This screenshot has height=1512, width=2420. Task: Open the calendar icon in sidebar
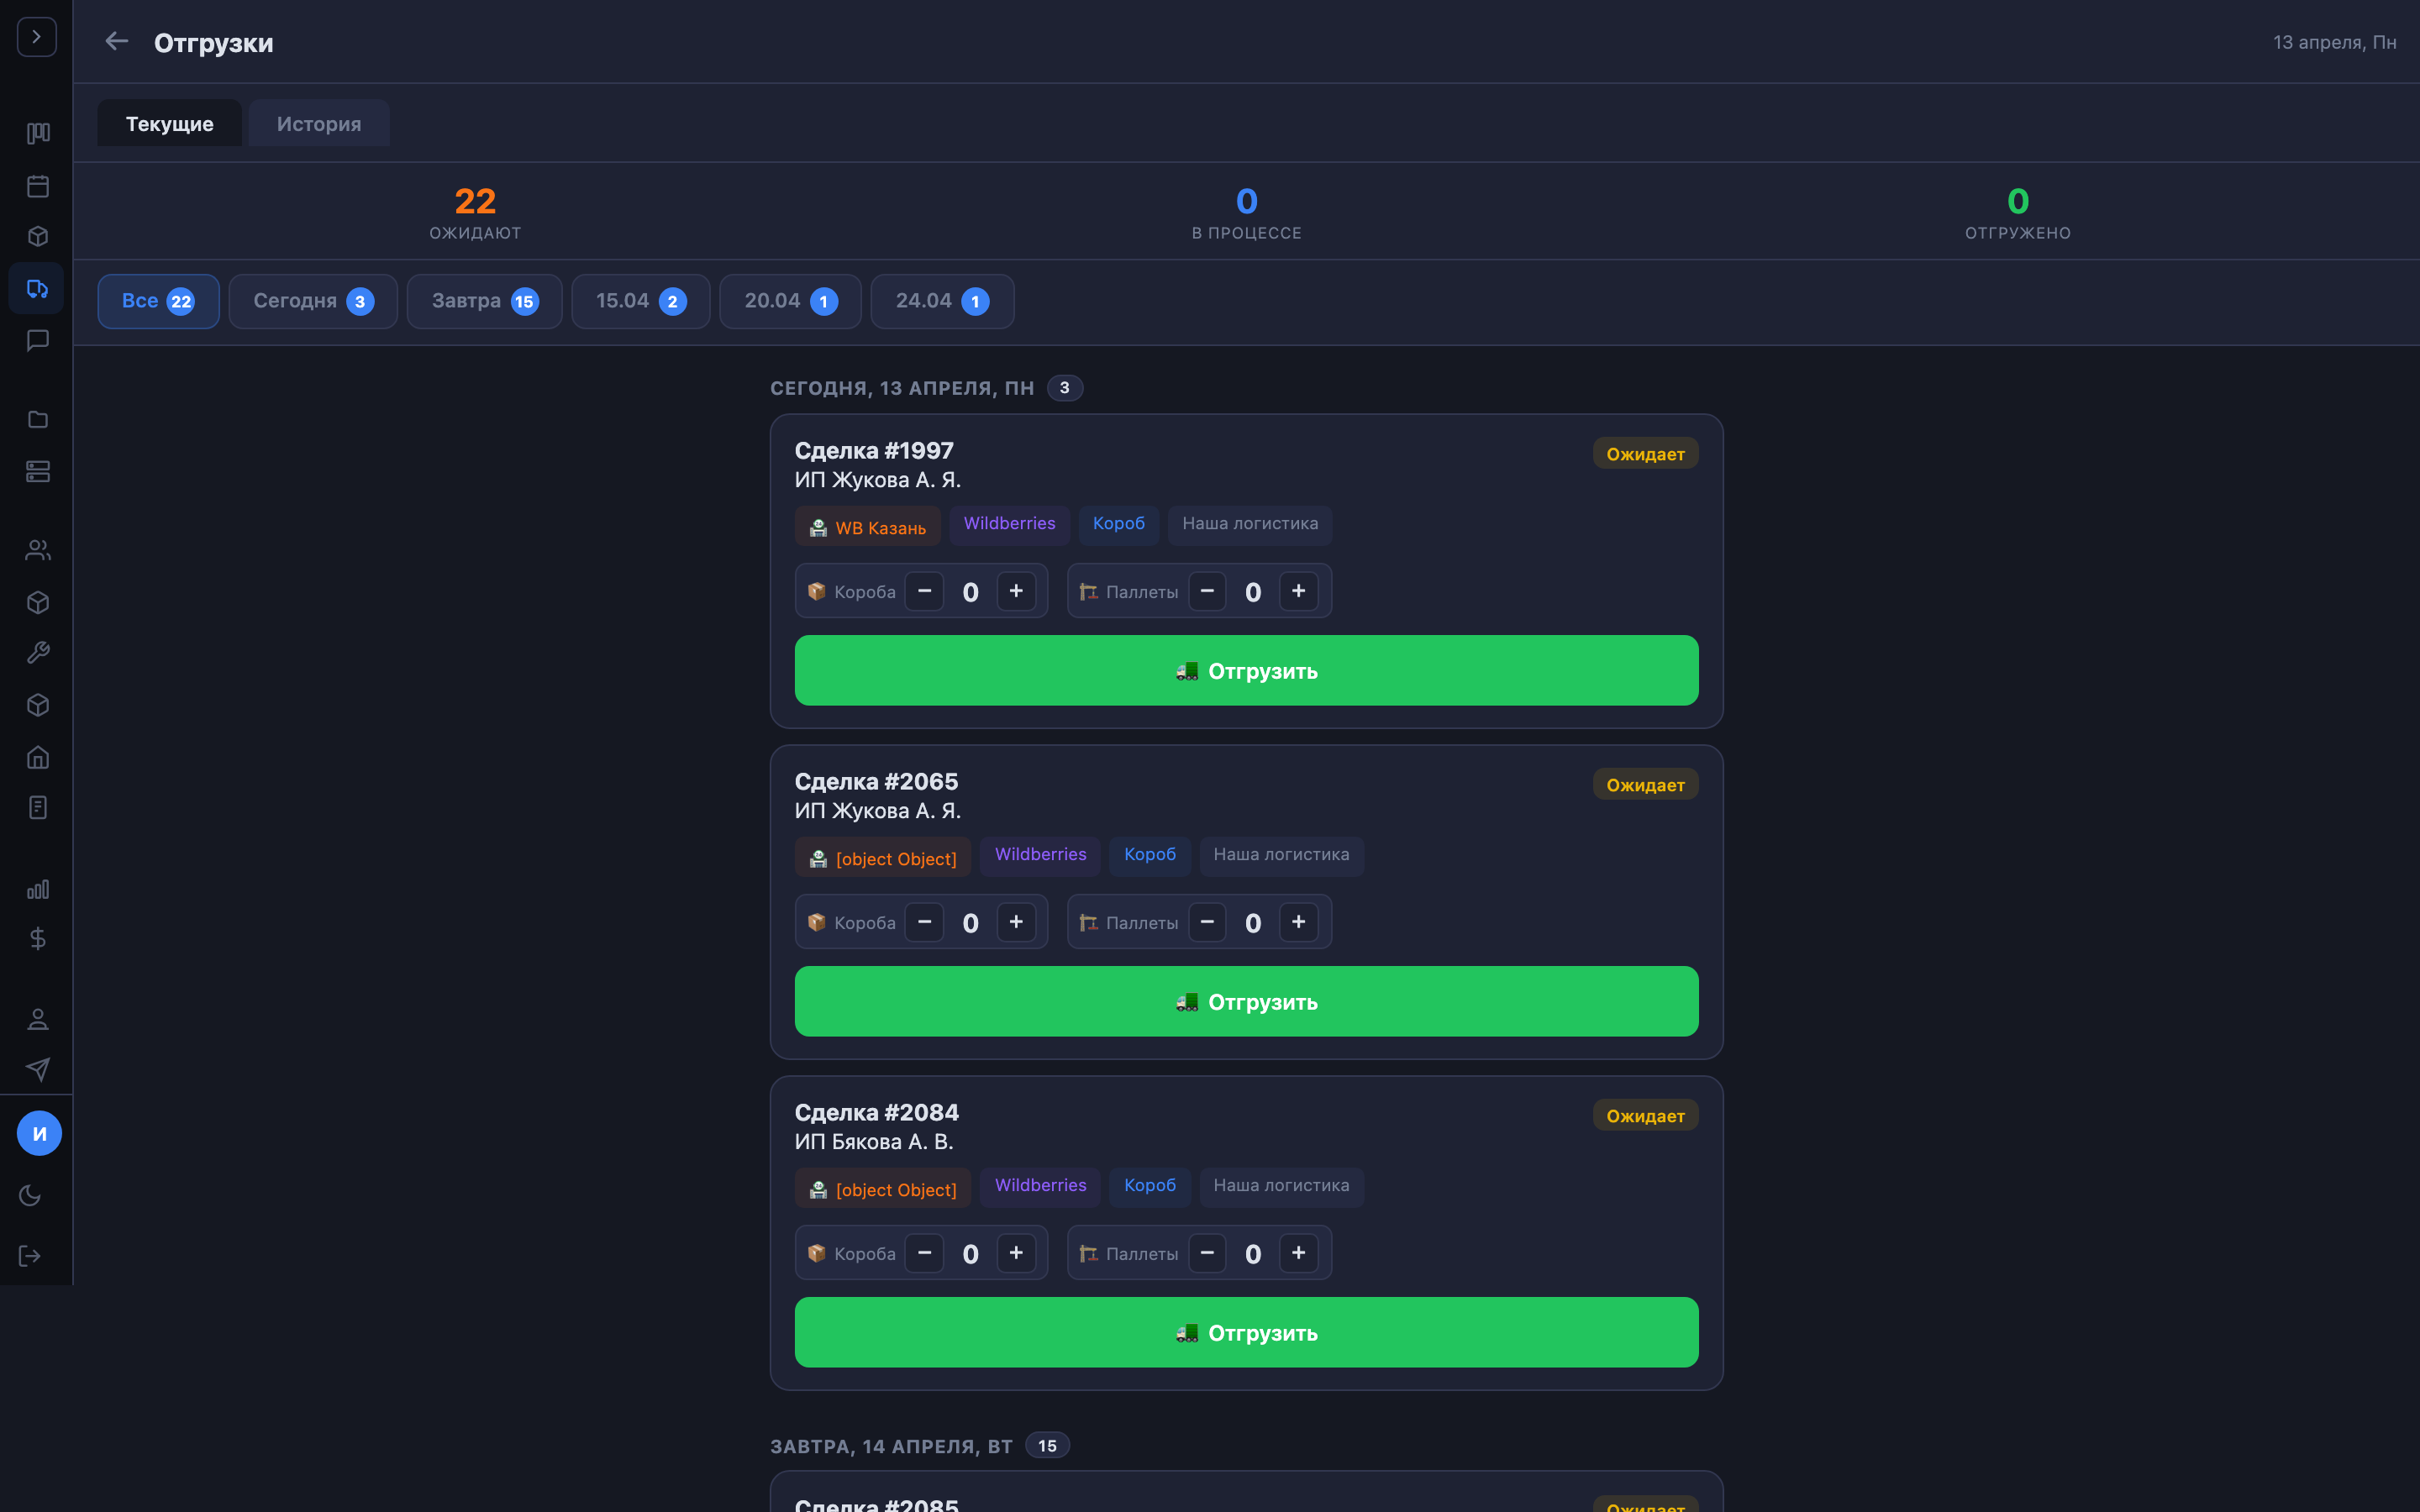(38, 186)
